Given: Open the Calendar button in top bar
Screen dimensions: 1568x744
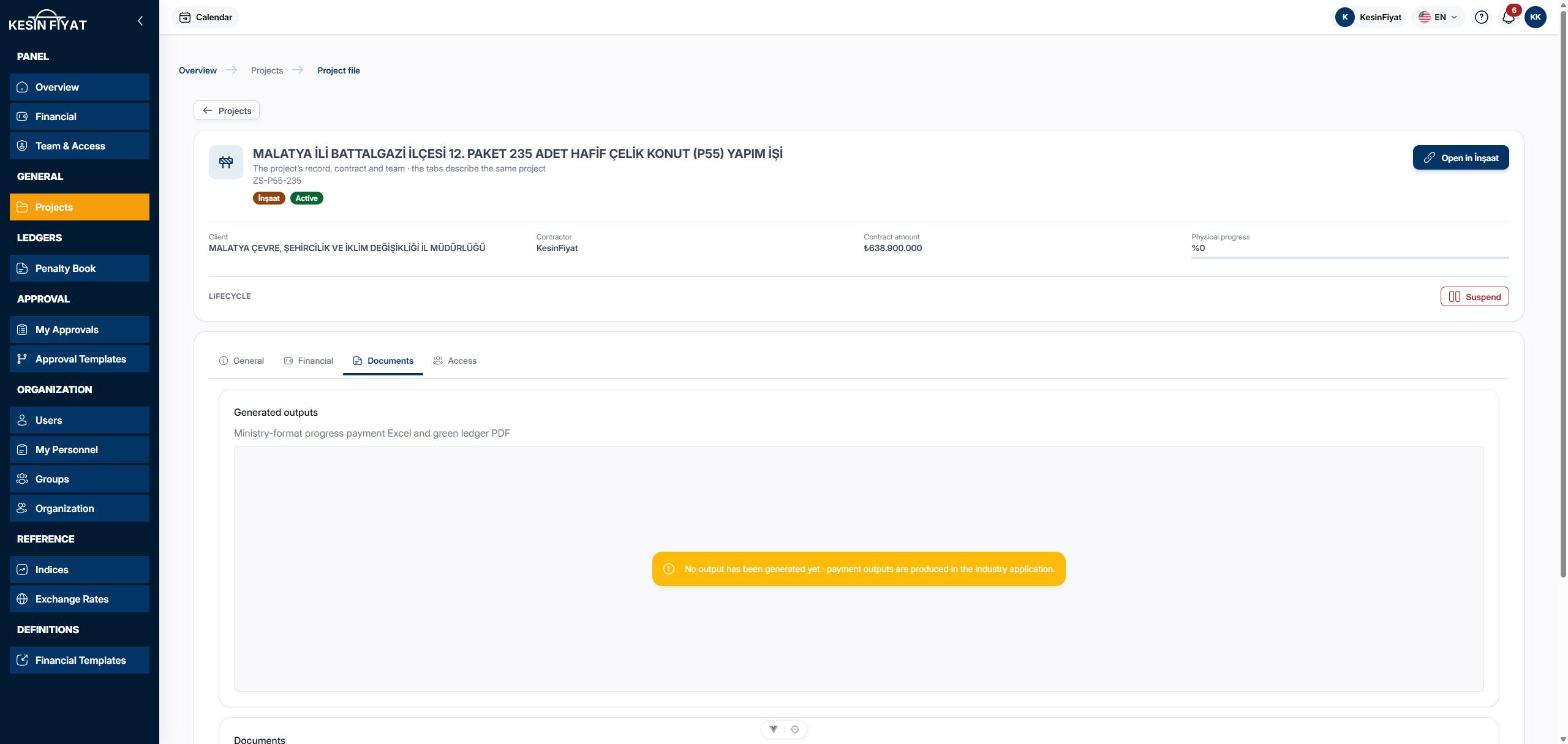Looking at the screenshot, I should point(205,17).
